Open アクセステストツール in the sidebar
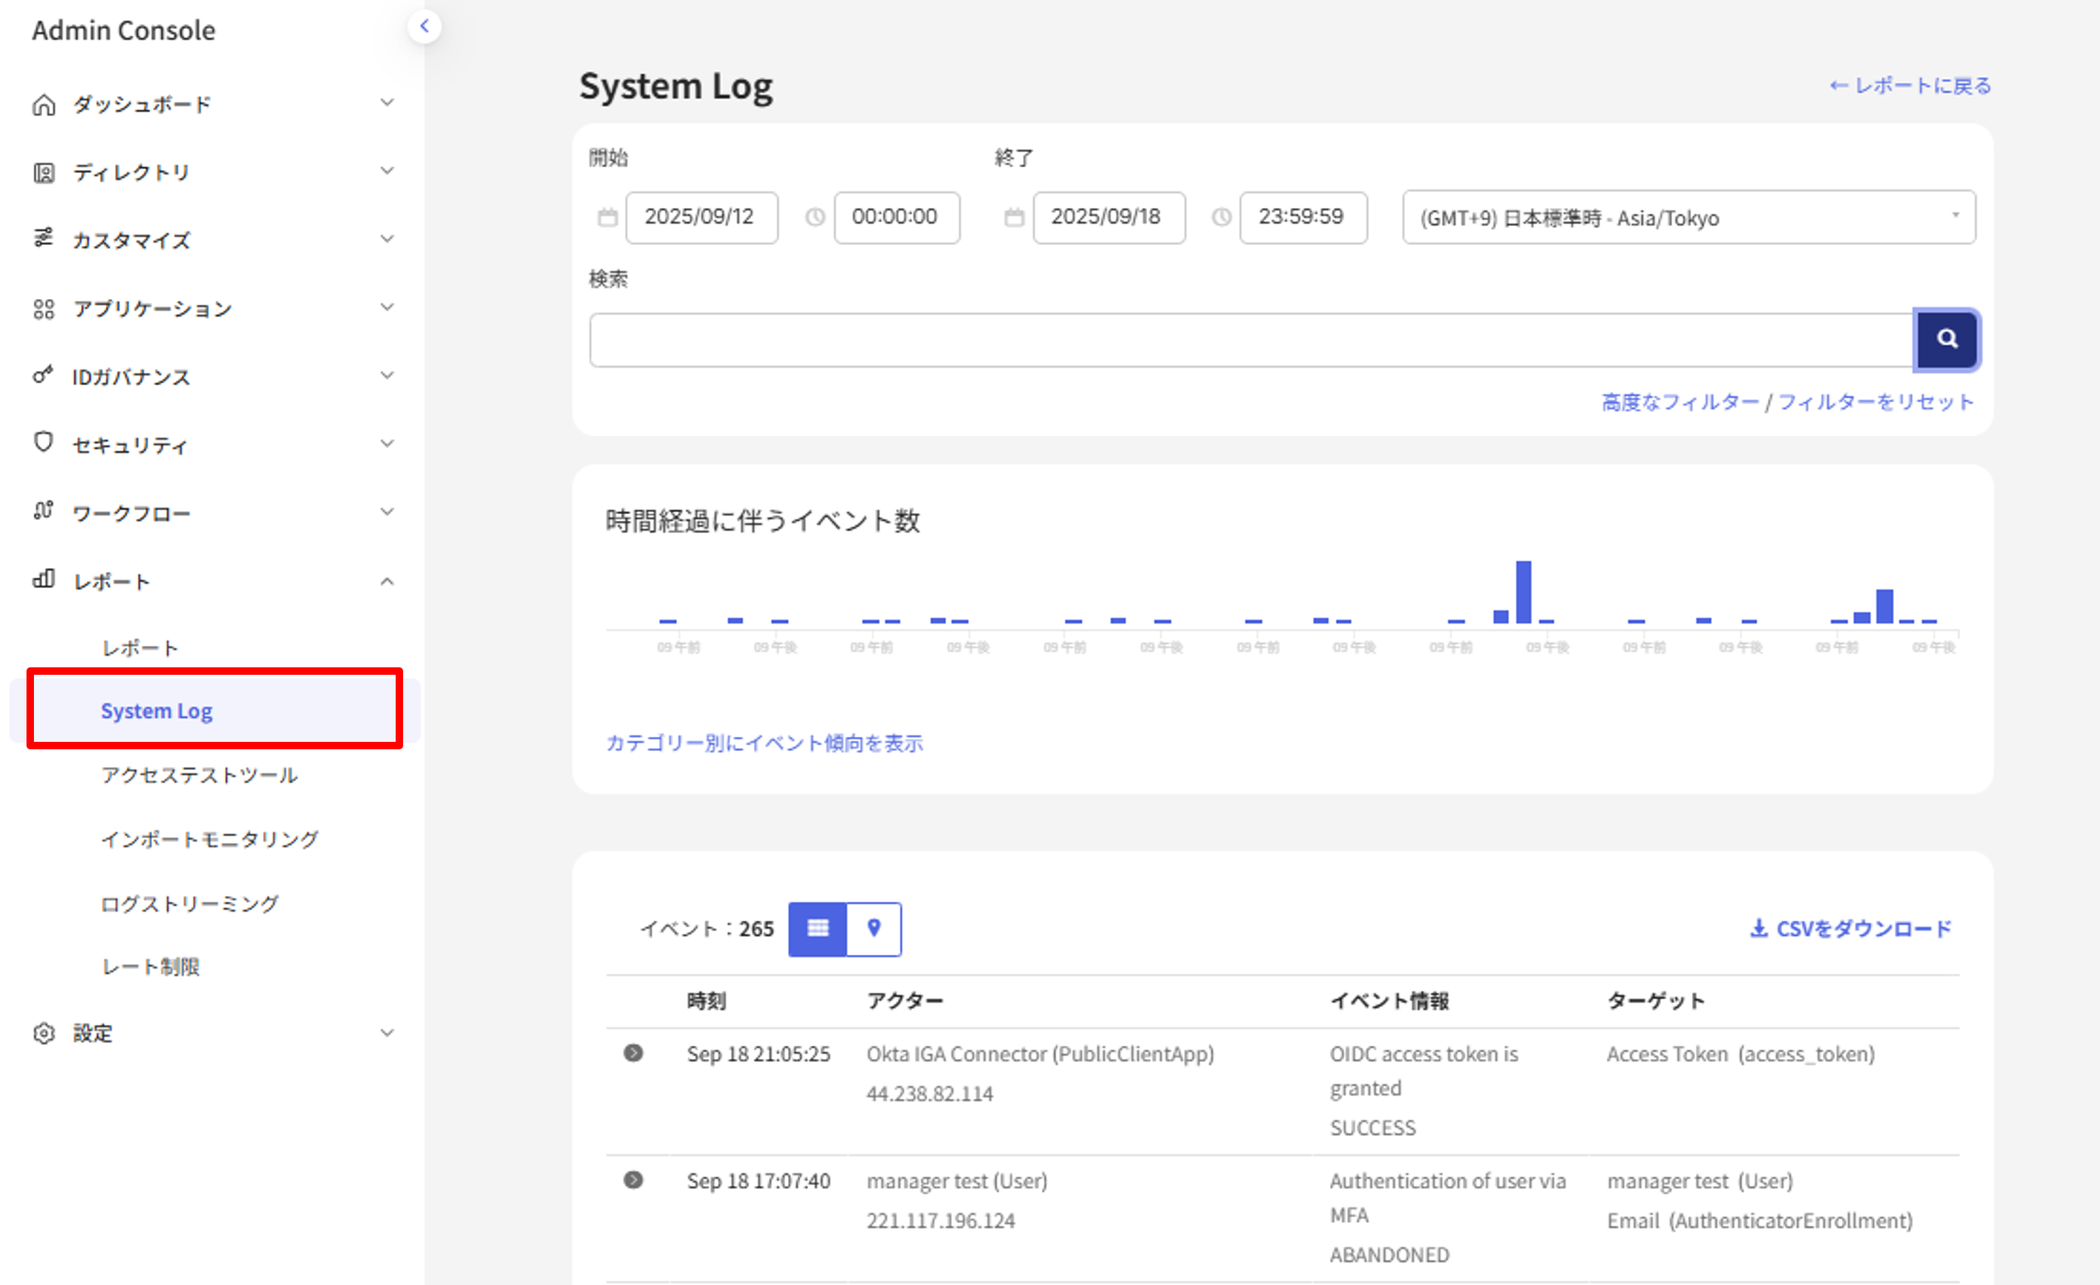Image resolution: width=2100 pixels, height=1285 pixels. pos(199,775)
